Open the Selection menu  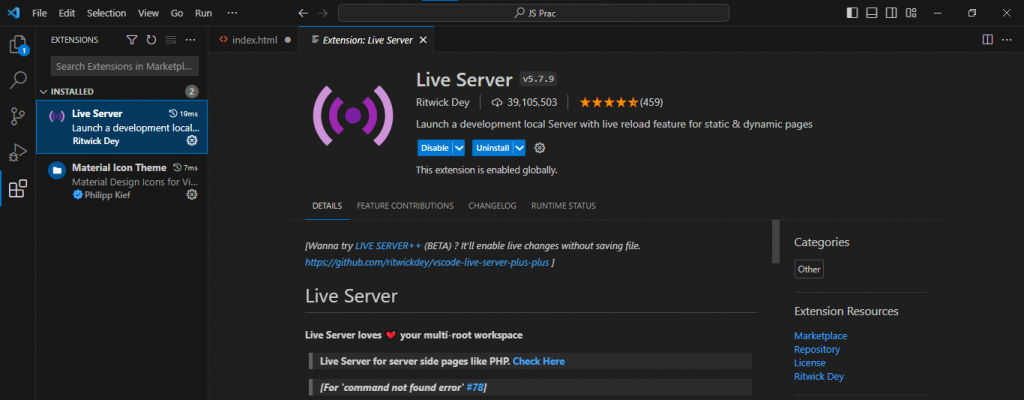[106, 13]
